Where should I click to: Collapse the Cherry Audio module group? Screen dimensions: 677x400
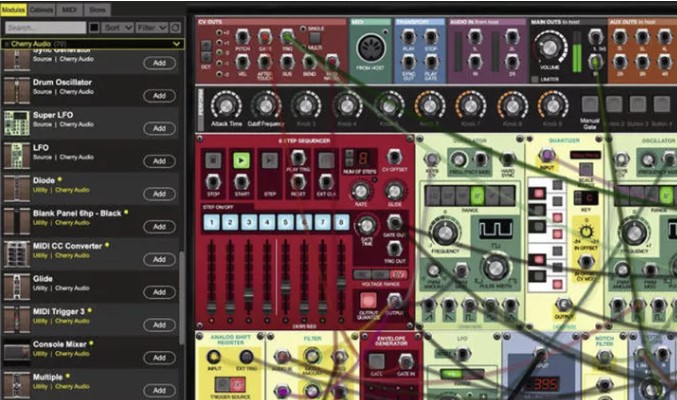(x=176, y=44)
